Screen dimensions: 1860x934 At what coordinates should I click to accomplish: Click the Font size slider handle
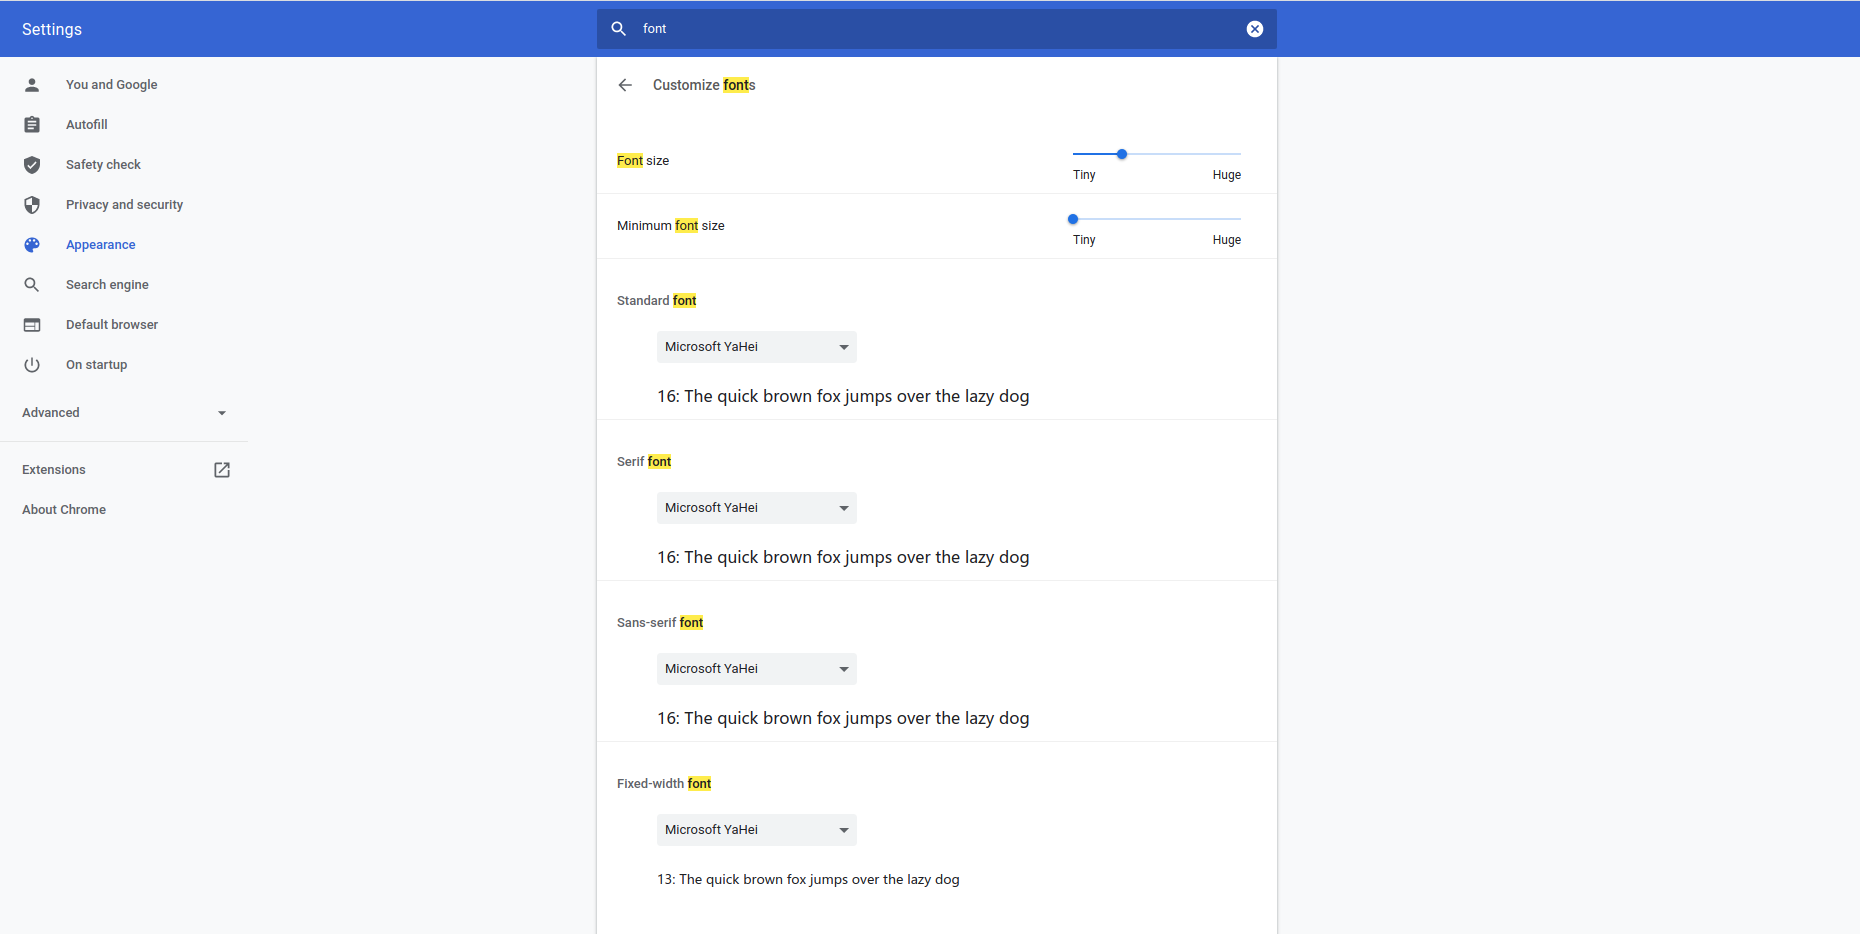pos(1122,154)
